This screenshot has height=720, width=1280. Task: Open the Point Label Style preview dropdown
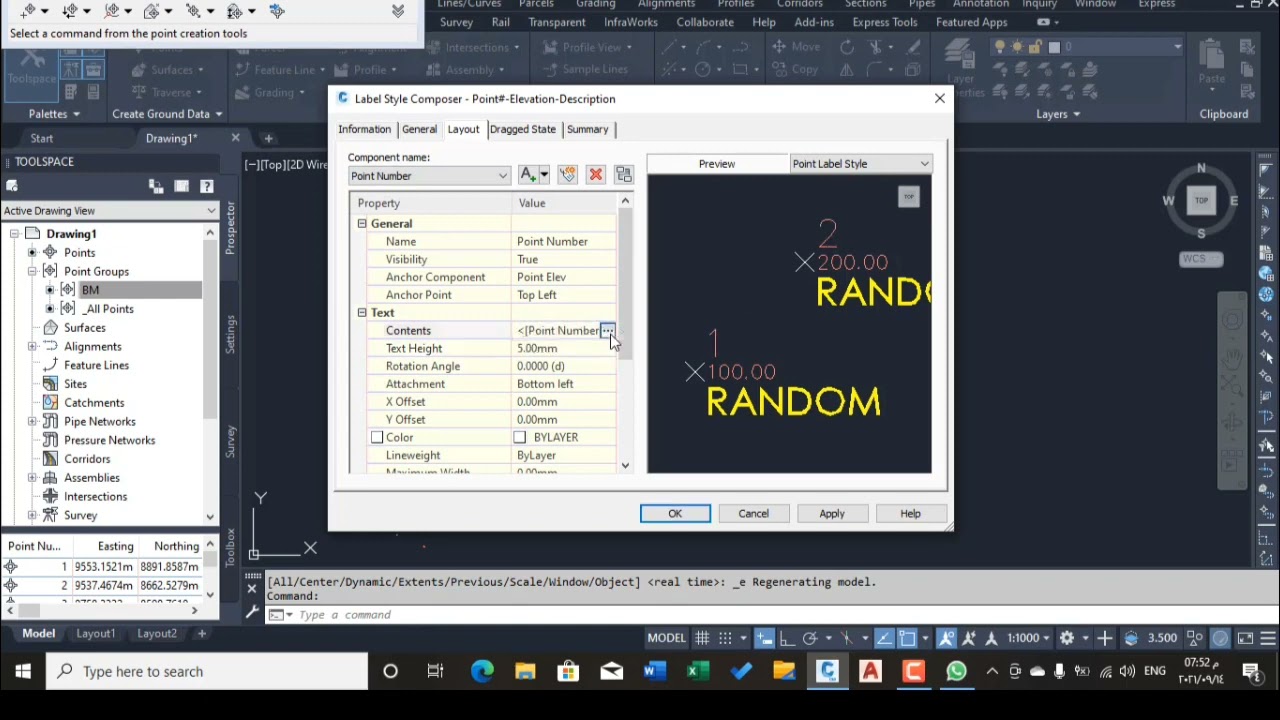(x=860, y=164)
